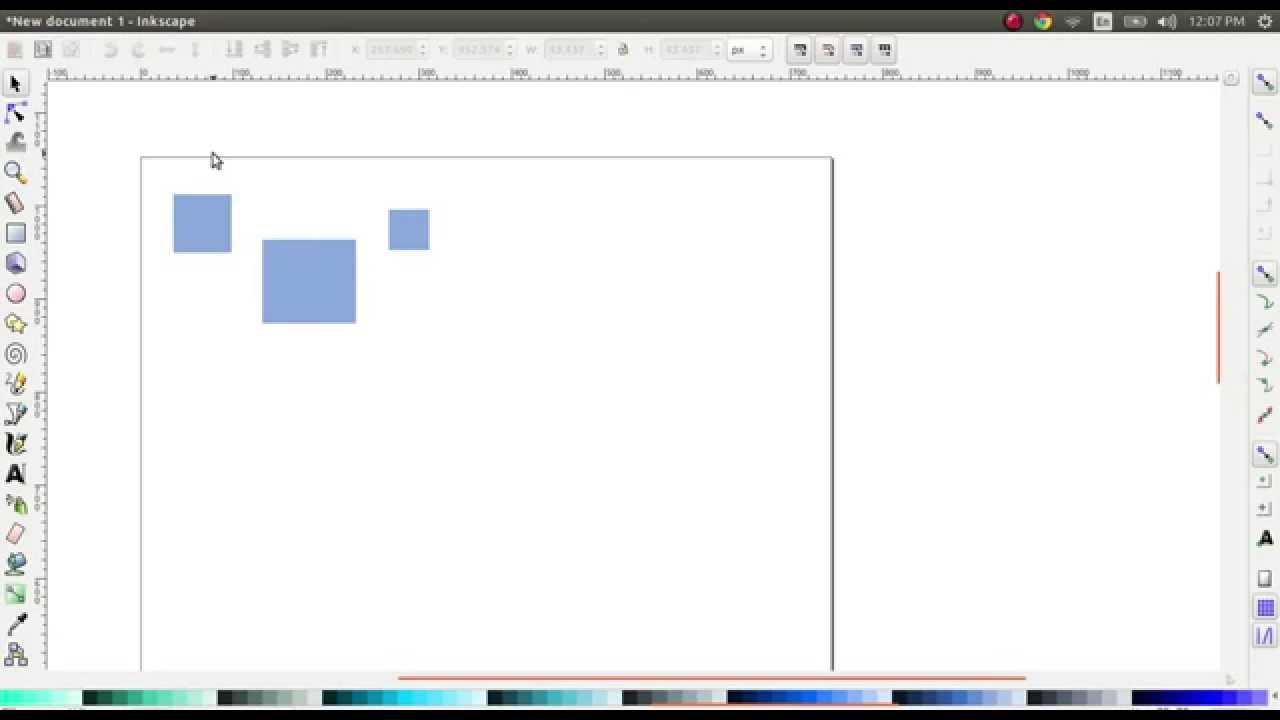Select the Eraser tool
This screenshot has width=1280, height=720.
coord(15,533)
